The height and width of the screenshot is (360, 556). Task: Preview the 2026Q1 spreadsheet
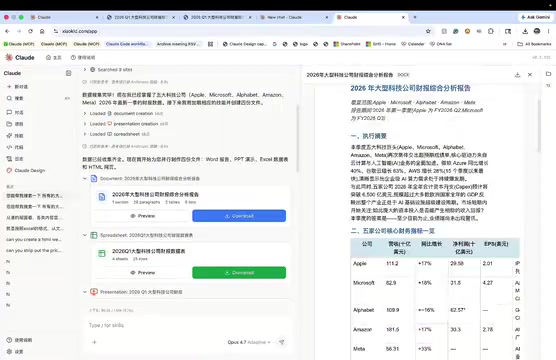pyautogui.click(x=143, y=272)
